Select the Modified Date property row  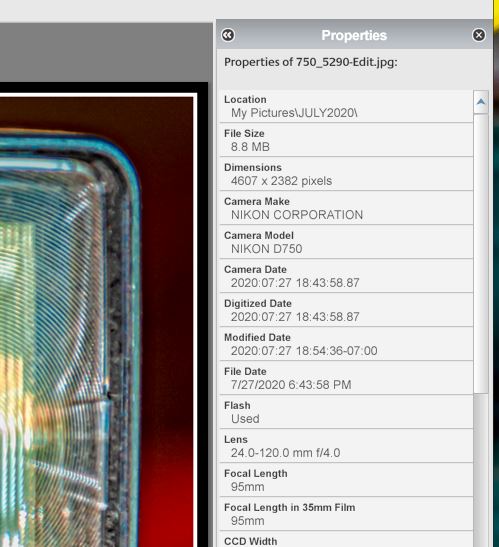[346, 344]
